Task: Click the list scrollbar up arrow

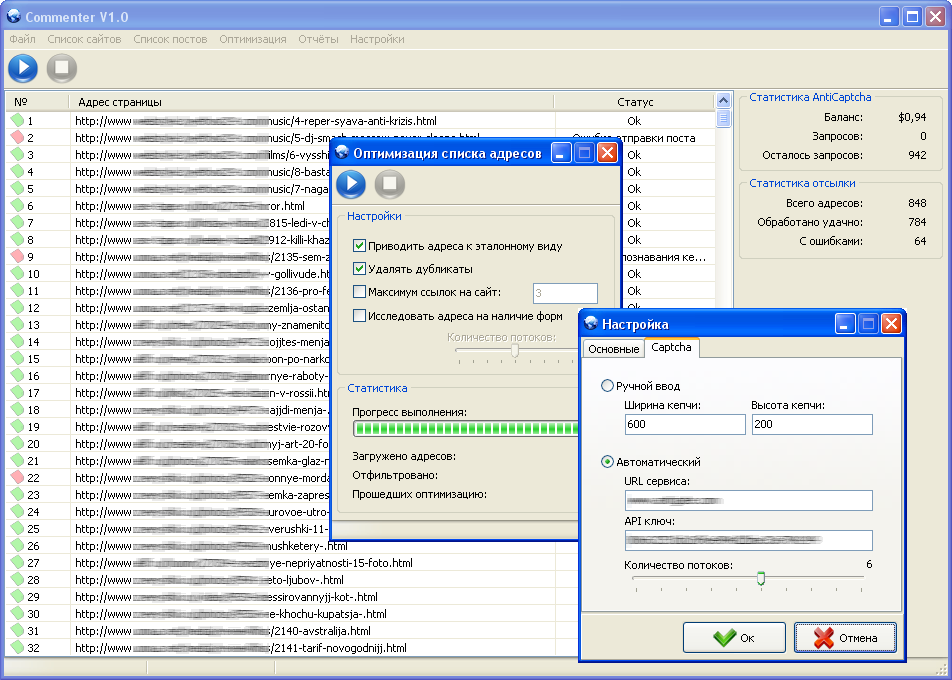Action: pyautogui.click(x=723, y=101)
